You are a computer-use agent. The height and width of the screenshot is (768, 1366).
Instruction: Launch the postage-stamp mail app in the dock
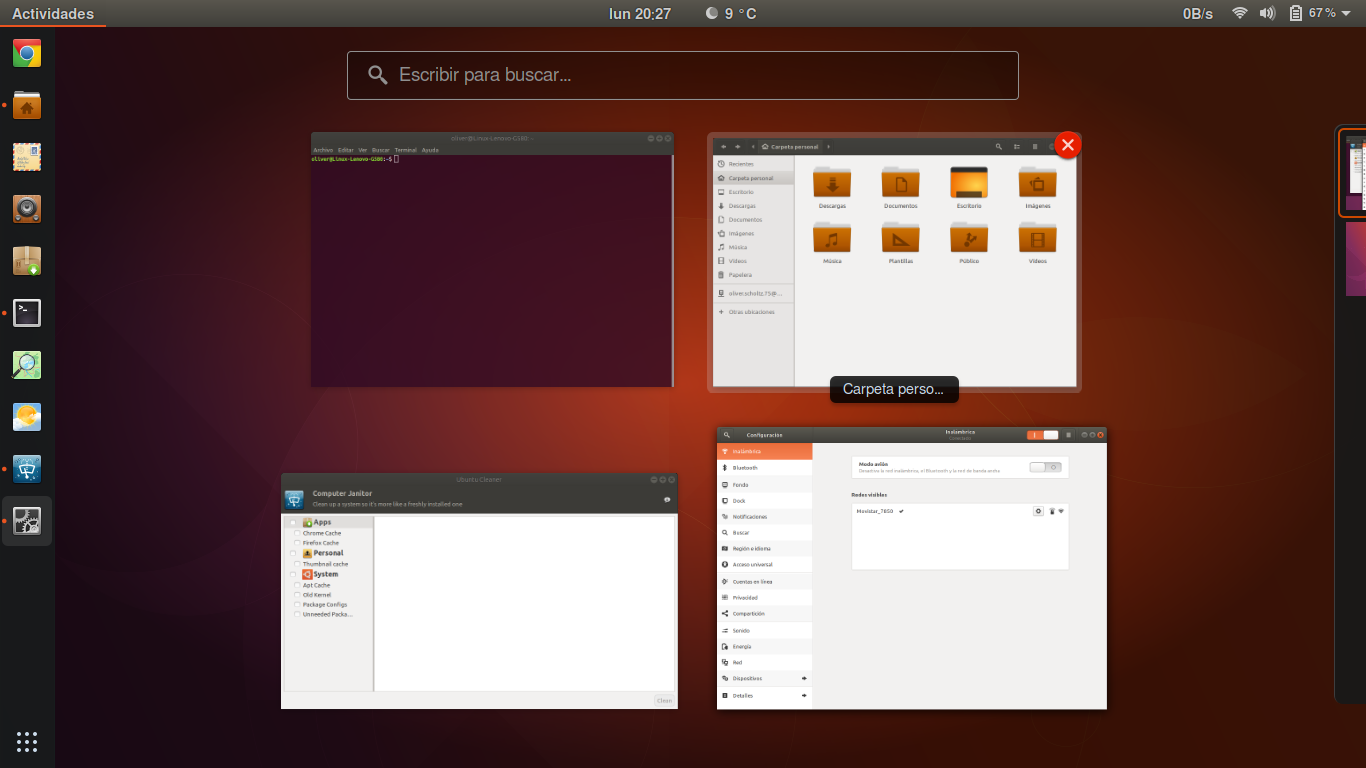(27, 157)
